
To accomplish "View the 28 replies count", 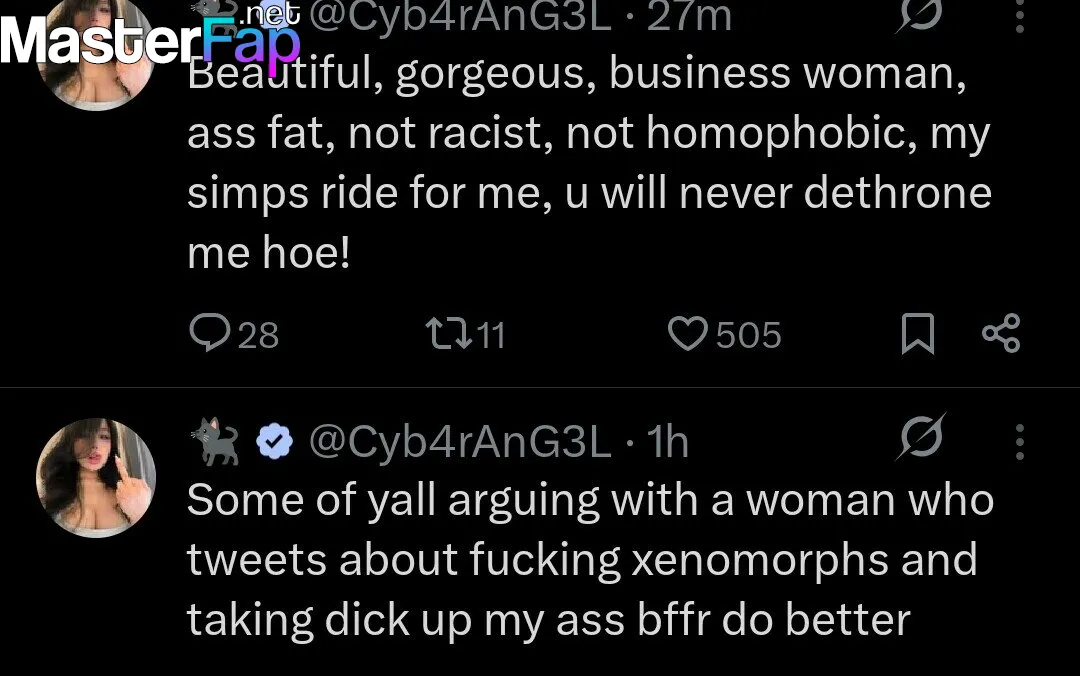I will coord(258,335).
